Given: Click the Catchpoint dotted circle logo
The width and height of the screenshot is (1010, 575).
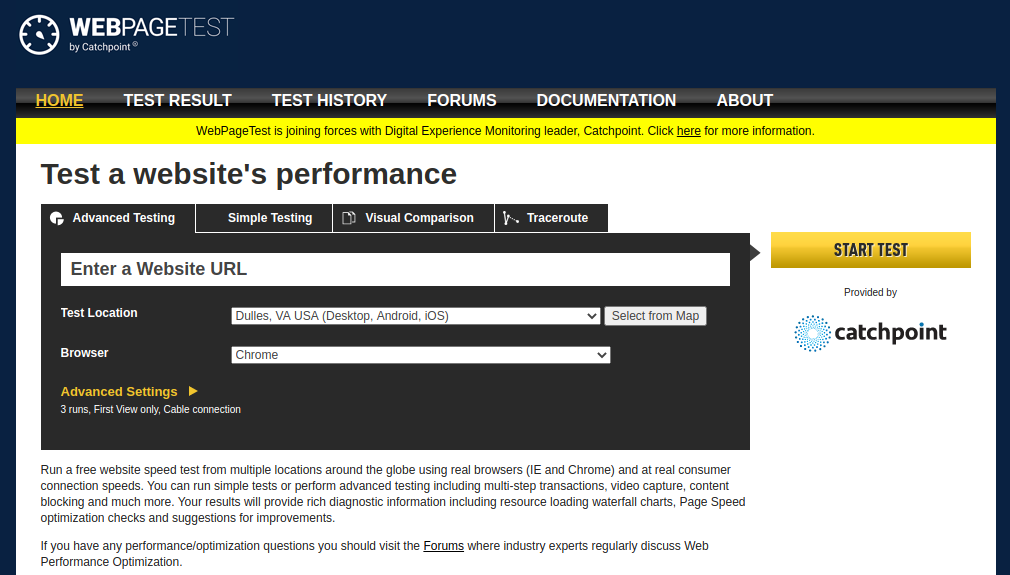Looking at the screenshot, I should 812,333.
